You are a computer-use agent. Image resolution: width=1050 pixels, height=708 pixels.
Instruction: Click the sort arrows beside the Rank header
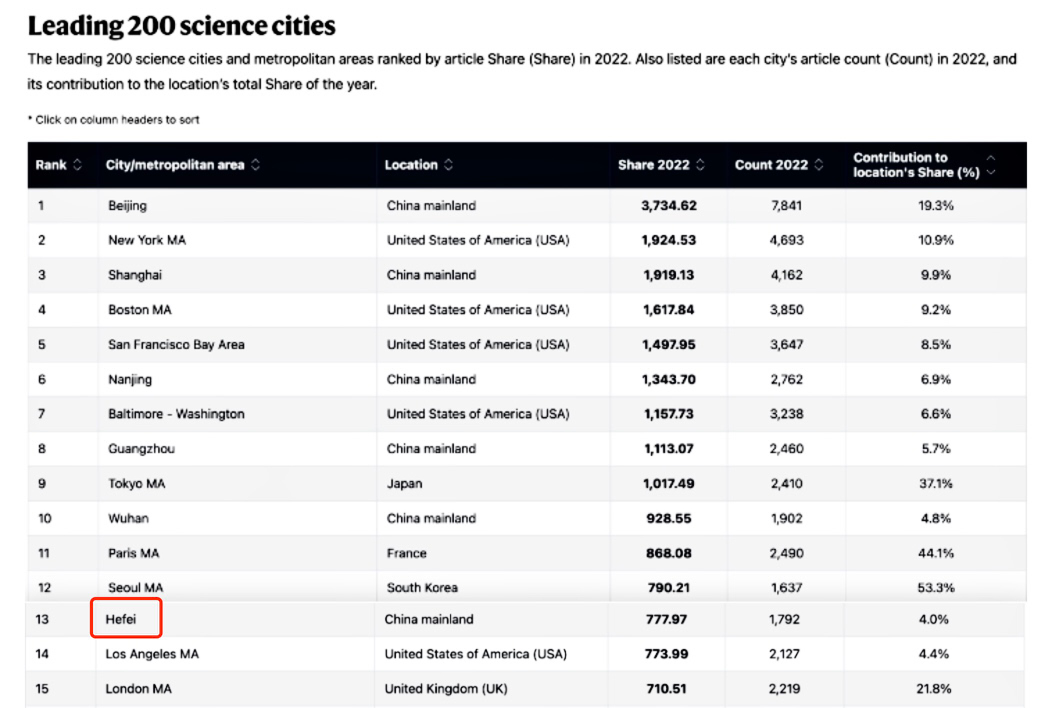pos(77,165)
